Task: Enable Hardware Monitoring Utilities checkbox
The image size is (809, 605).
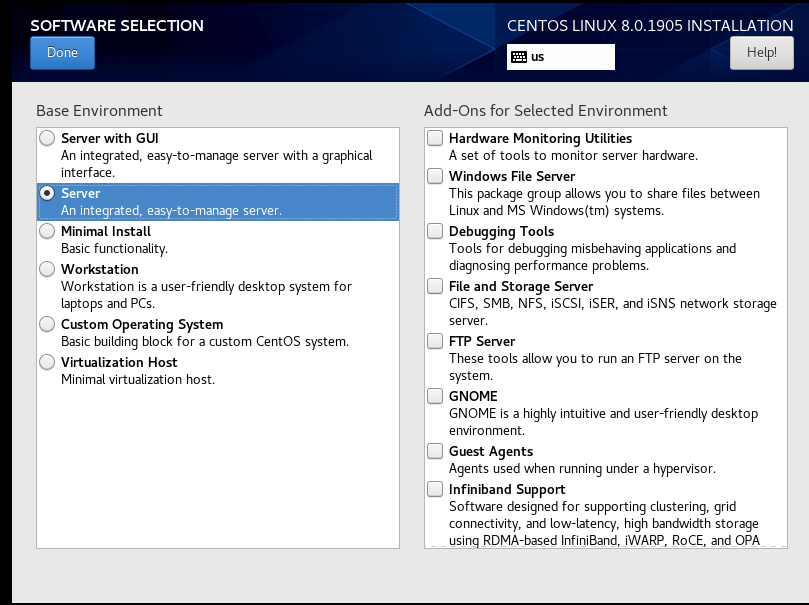Action: click(435, 138)
